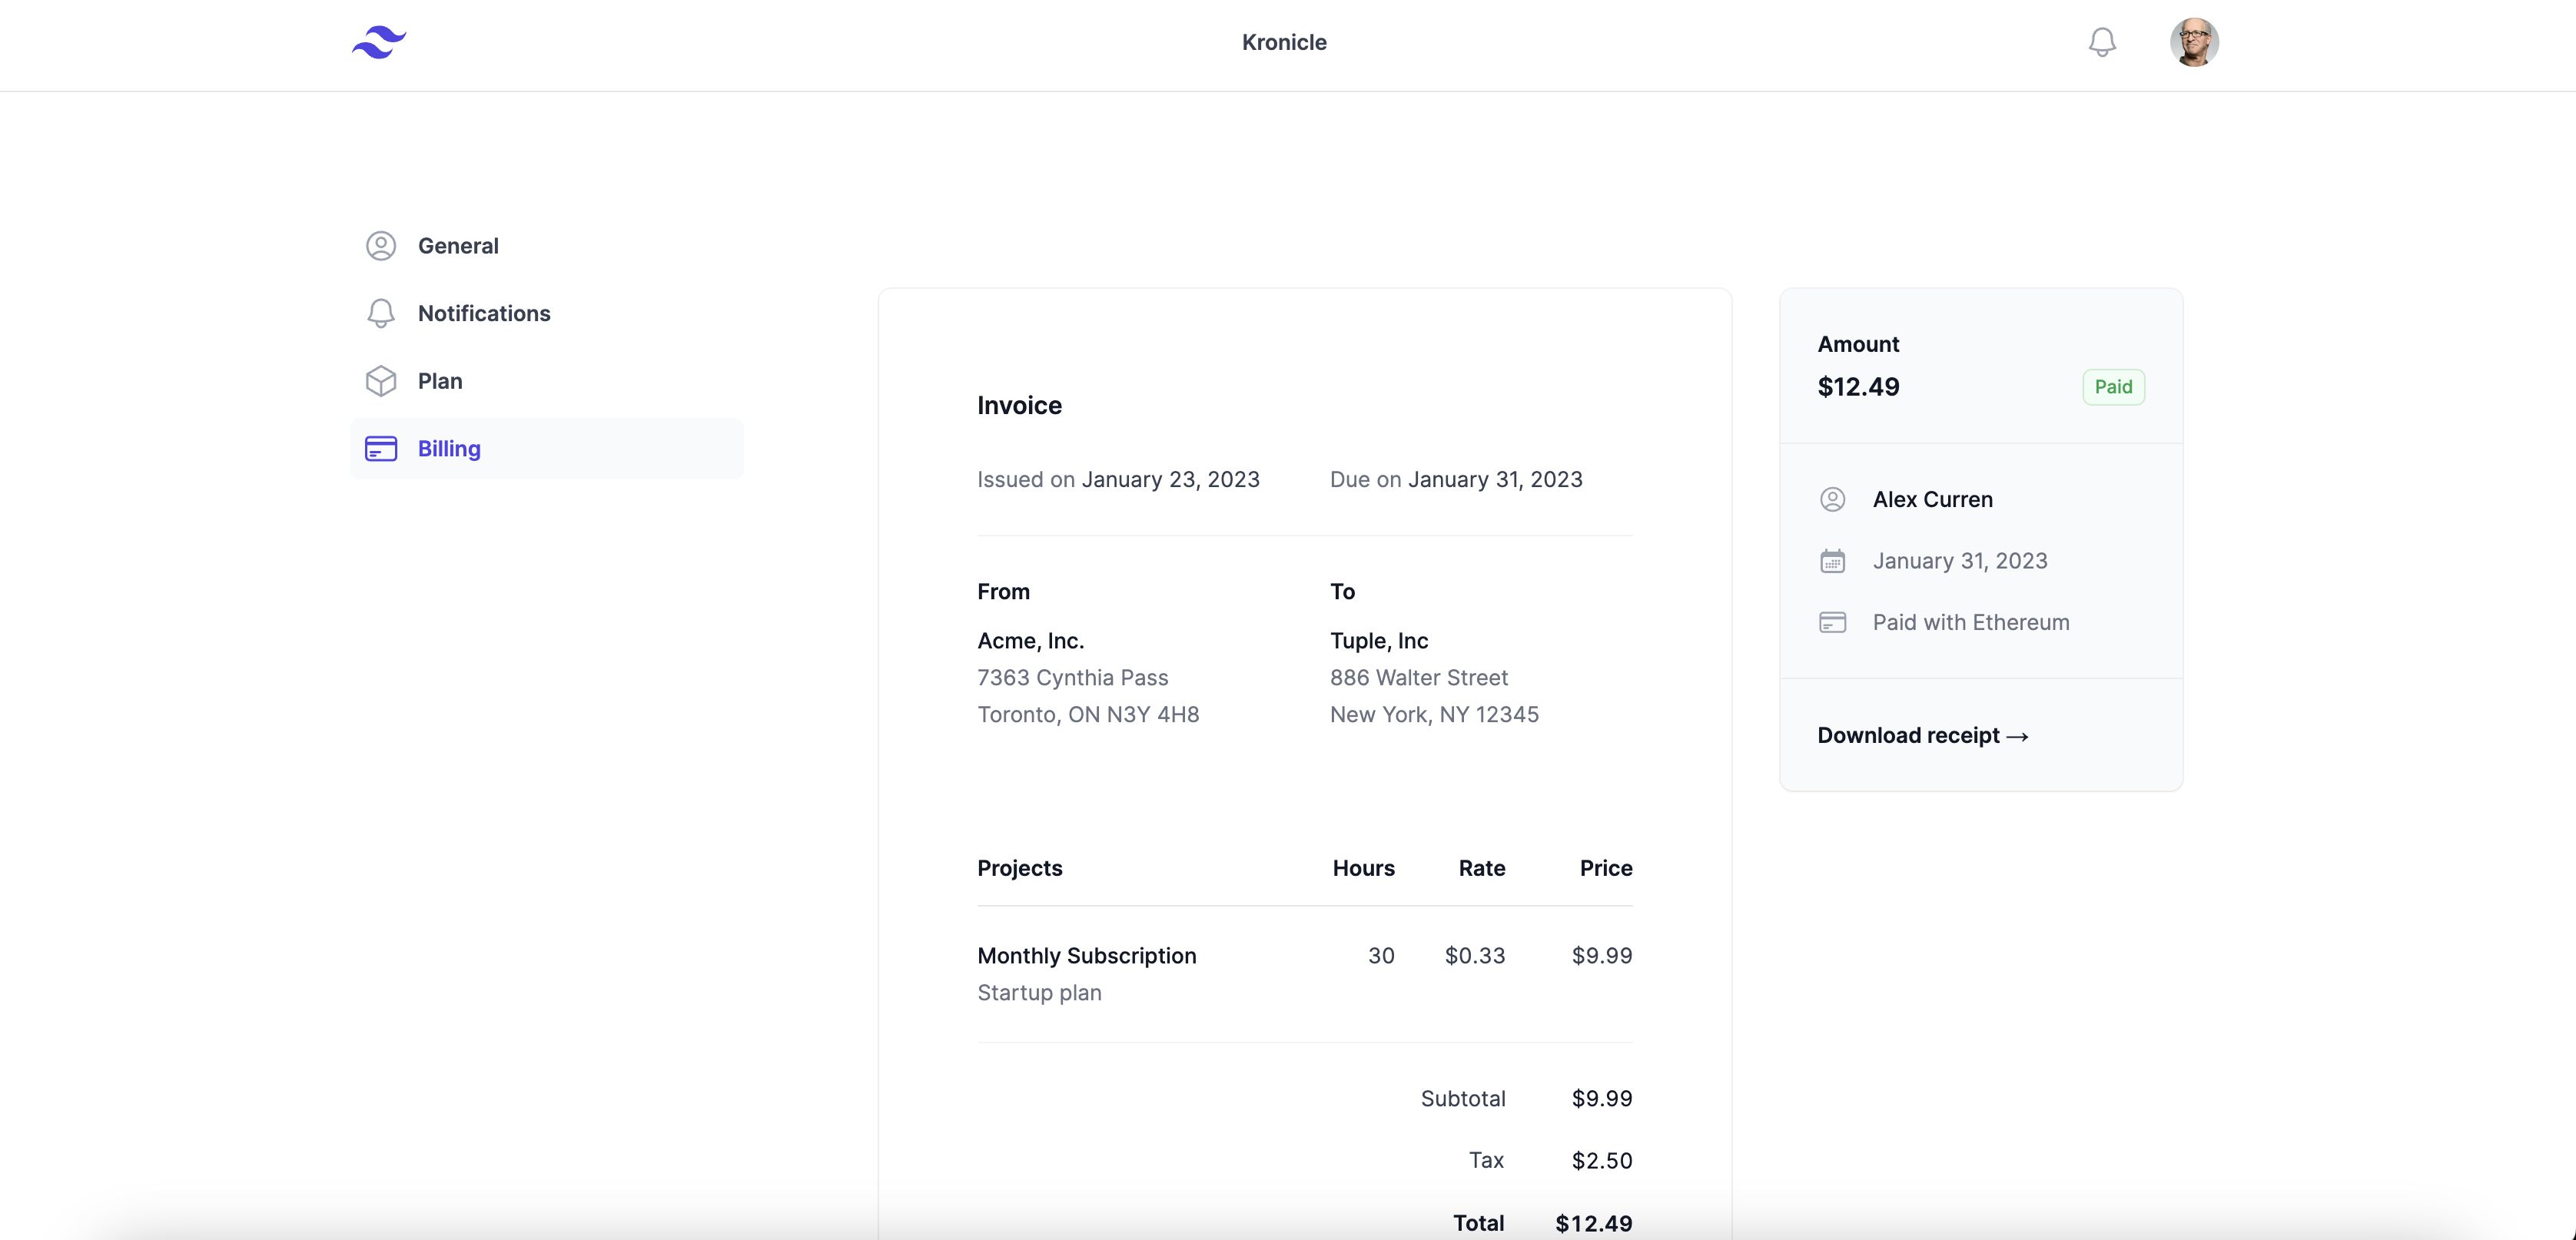Open the notifications bell in header
This screenshot has width=2576, height=1240.
click(2102, 42)
